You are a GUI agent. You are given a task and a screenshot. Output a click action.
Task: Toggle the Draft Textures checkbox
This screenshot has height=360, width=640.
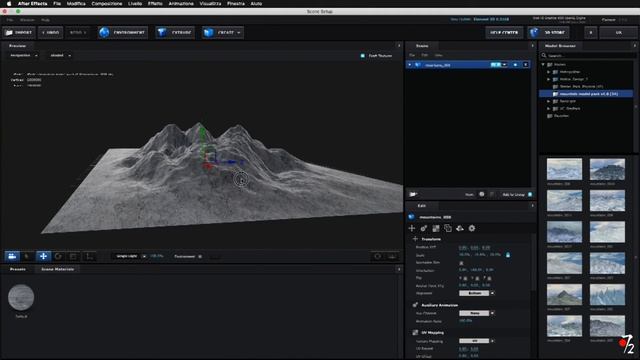[x=362, y=56]
